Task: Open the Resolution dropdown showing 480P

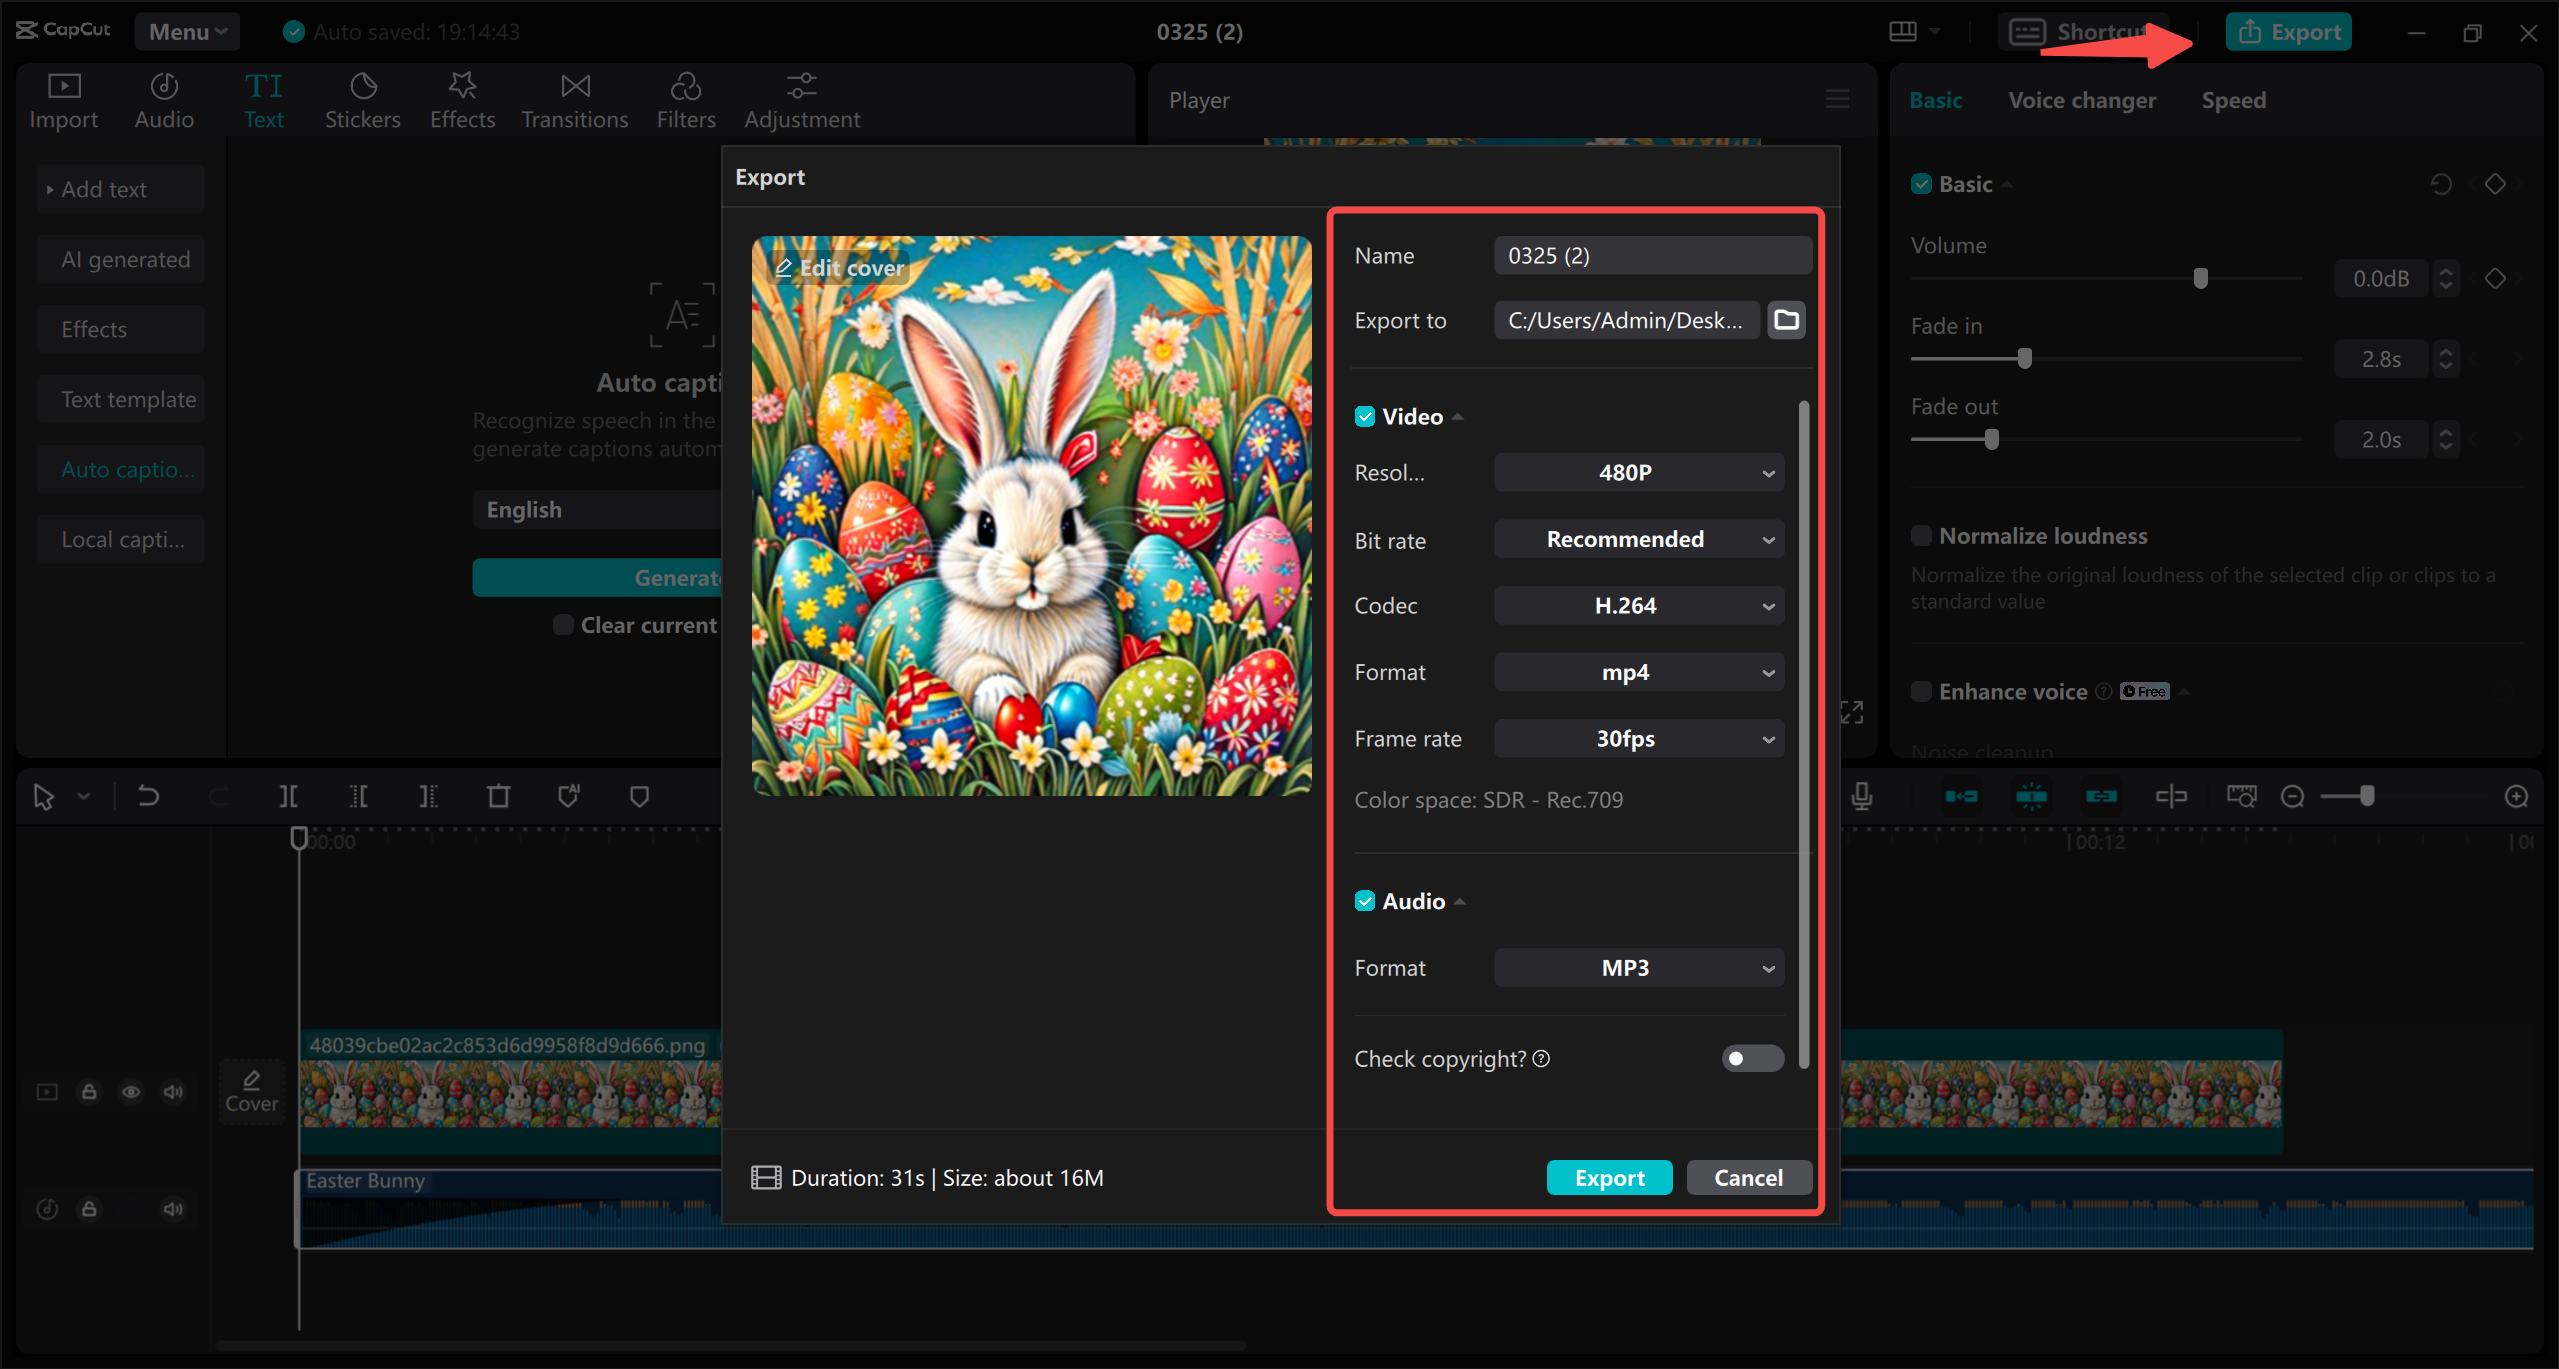Action: coord(1637,472)
